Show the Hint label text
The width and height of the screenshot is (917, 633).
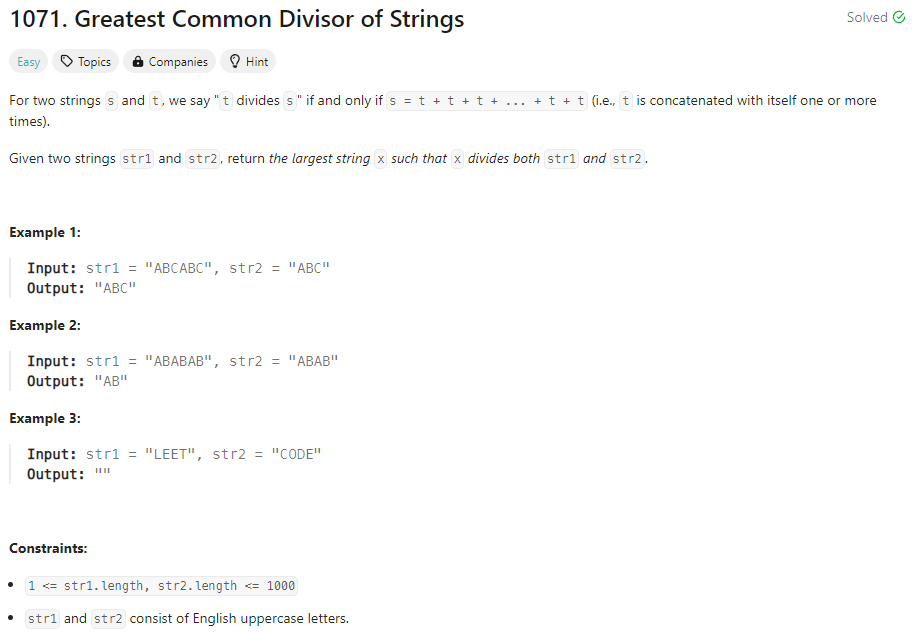pos(257,62)
